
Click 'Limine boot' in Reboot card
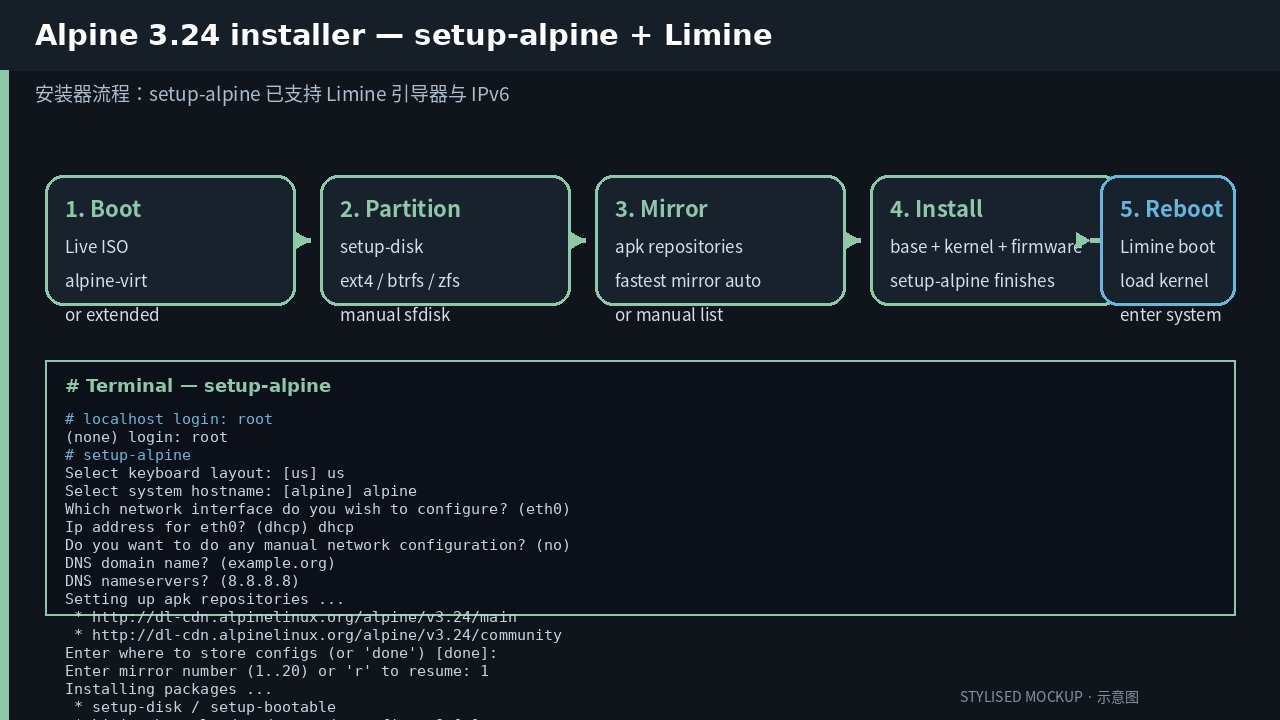(x=1168, y=247)
